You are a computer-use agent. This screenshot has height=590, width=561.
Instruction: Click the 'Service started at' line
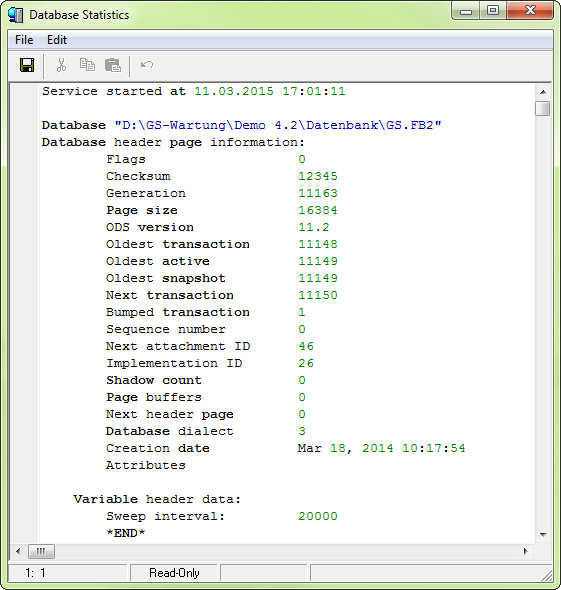tap(193, 91)
